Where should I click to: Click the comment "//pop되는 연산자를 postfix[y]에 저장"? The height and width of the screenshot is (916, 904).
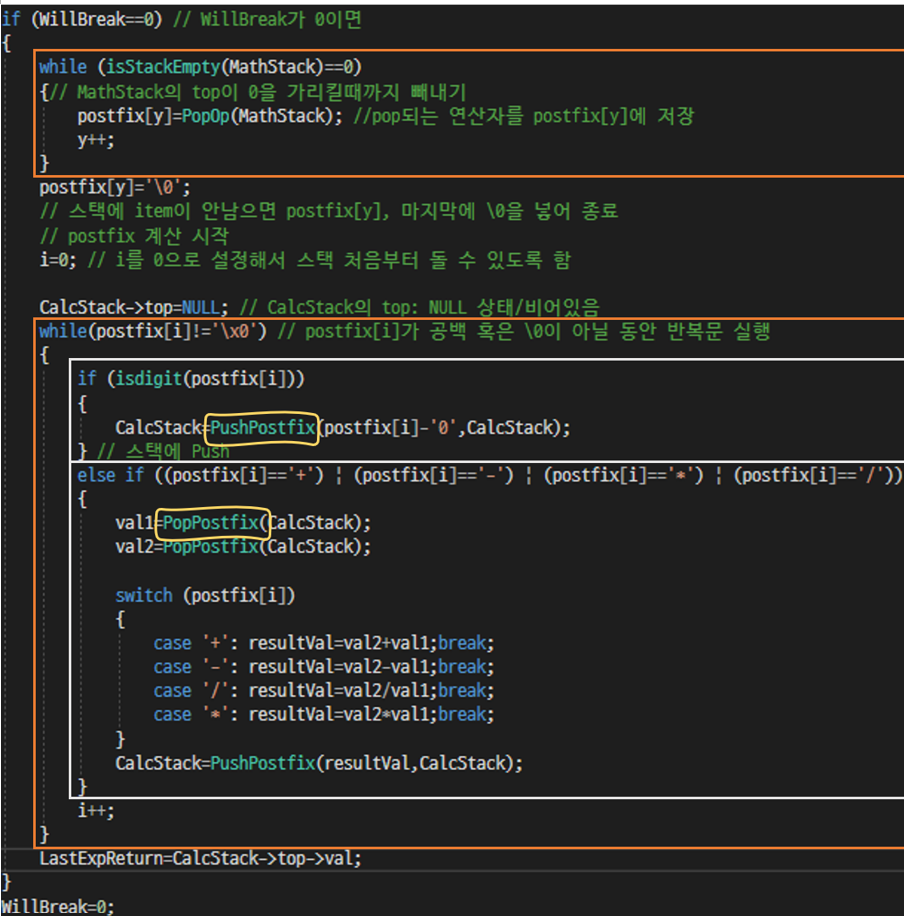(x=524, y=116)
